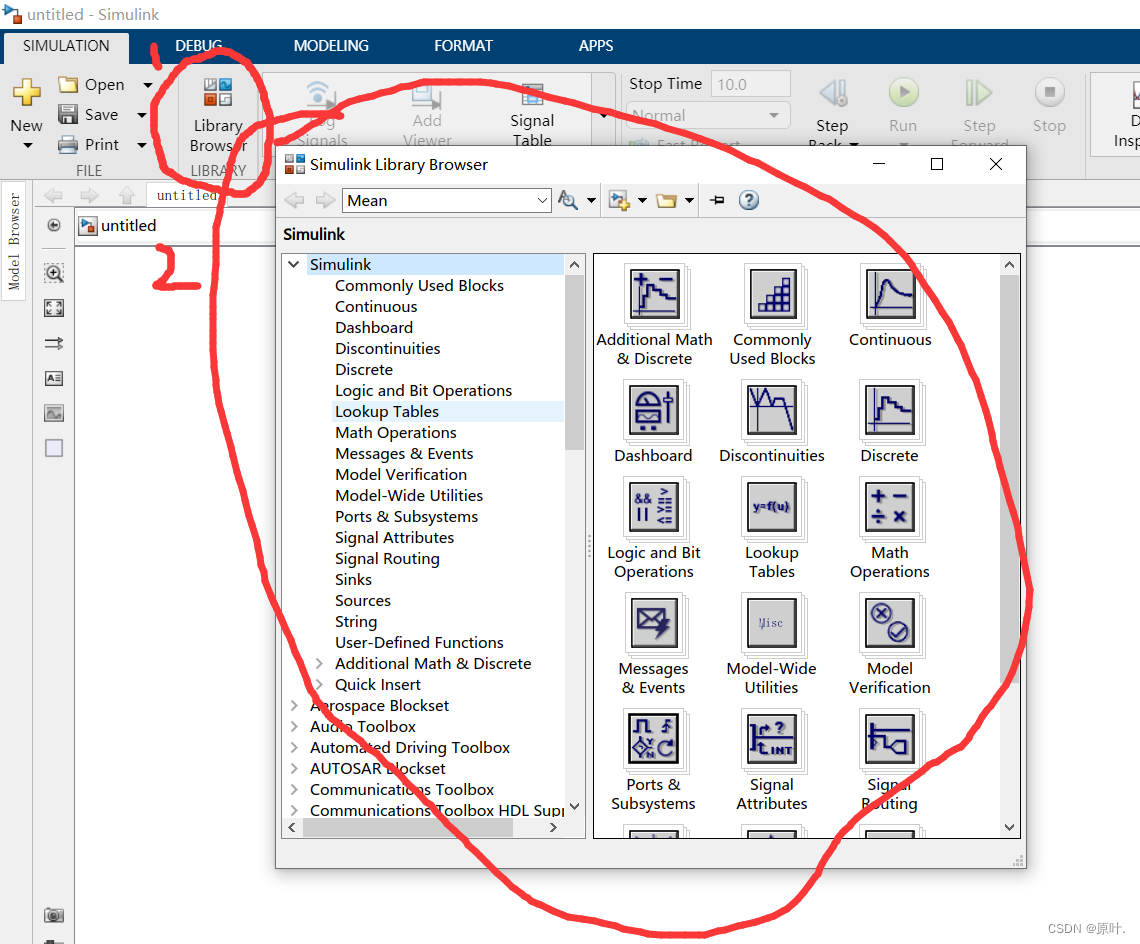Click the new model icon in Library Browser
Viewport: 1140px width, 944px height.
(x=619, y=200)
